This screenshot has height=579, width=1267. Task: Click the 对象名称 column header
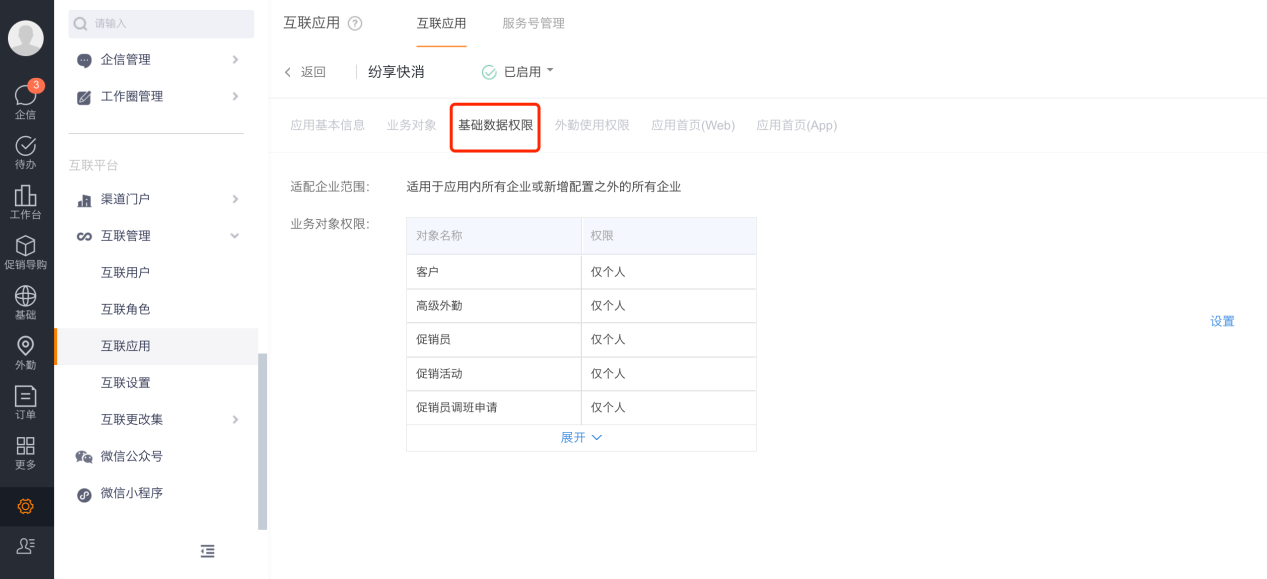click(494, 236)
